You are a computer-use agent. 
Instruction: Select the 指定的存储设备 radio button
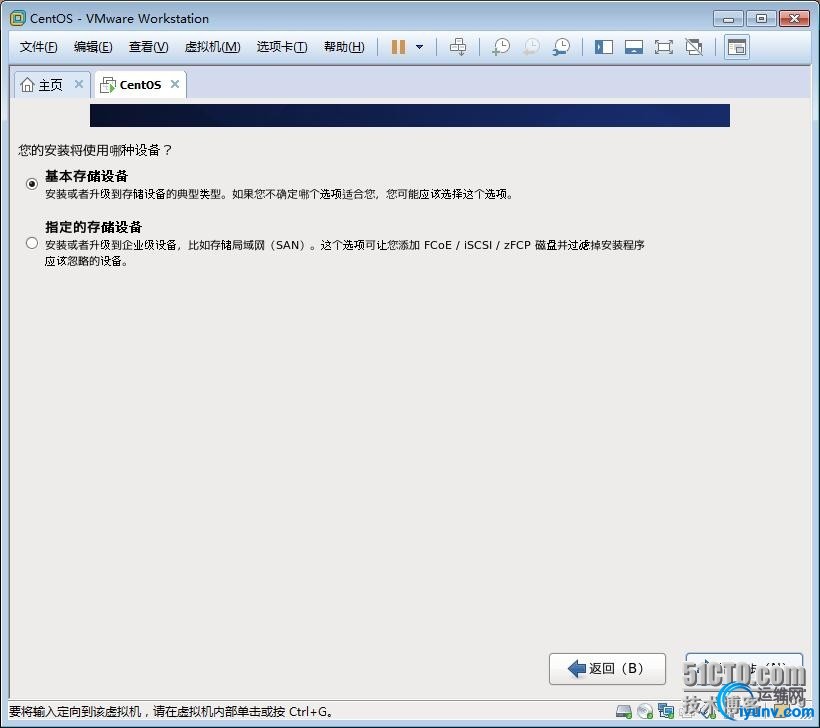coord(32,243)
